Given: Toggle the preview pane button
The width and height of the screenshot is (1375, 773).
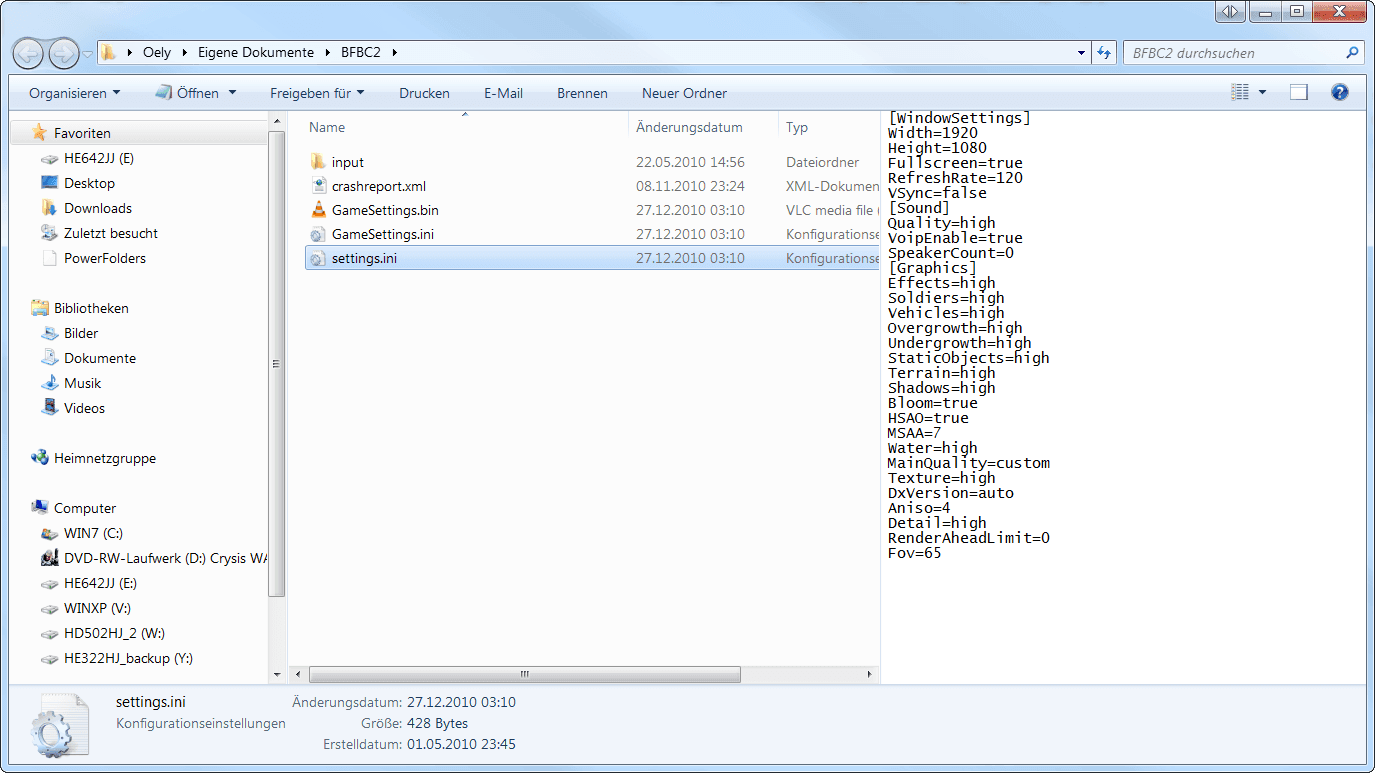Looking at the screenshot, I should pyautogui.click(x=1298, y=93).
